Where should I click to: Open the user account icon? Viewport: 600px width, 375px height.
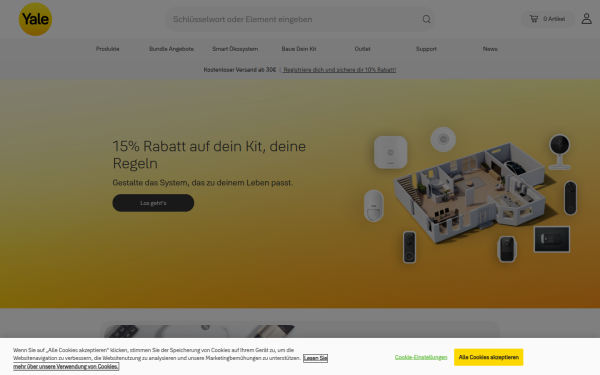click(x=586, y=19)
